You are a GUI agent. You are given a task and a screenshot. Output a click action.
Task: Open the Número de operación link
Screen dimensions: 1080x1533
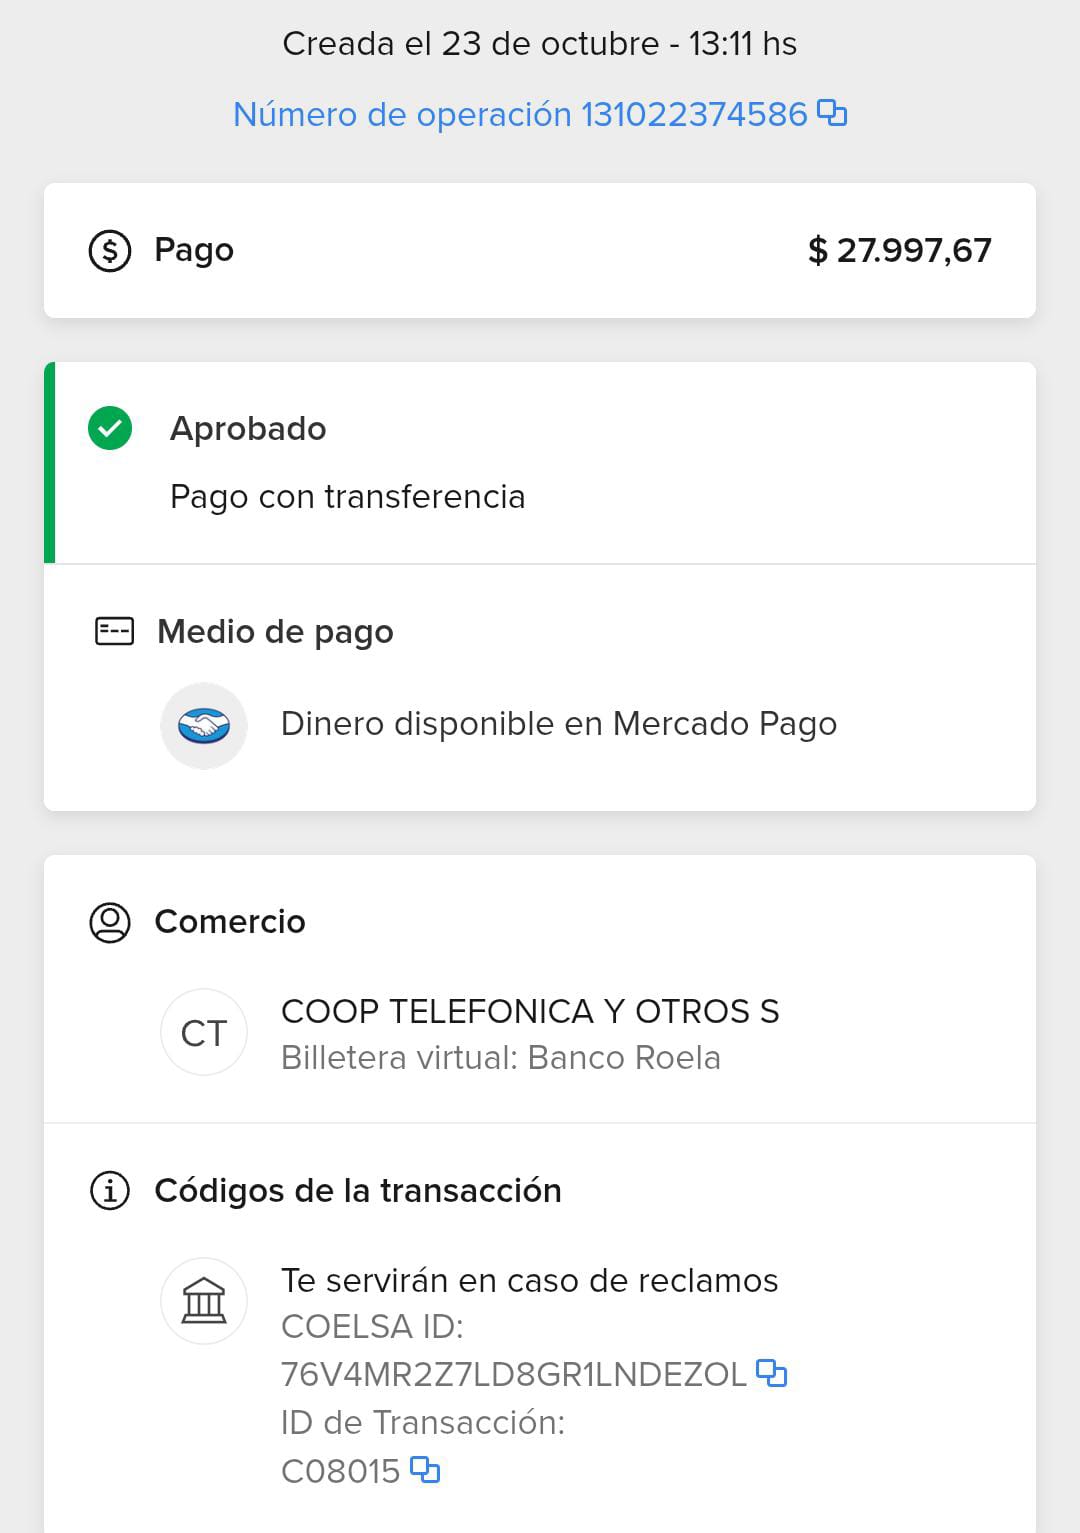[x=519, y=114]
